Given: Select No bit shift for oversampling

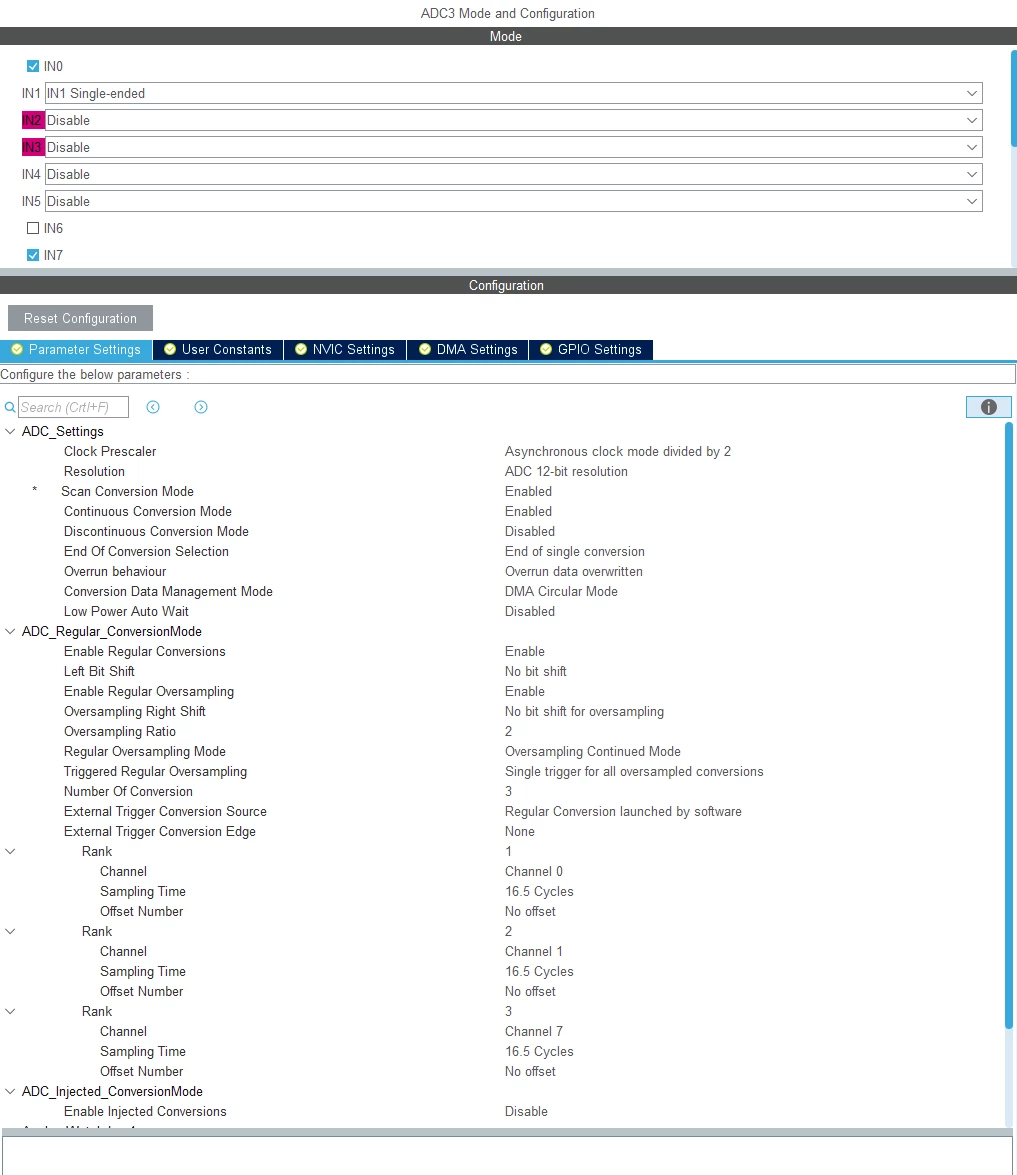Looking at the screenshot, I should click(x=585, y=712).
